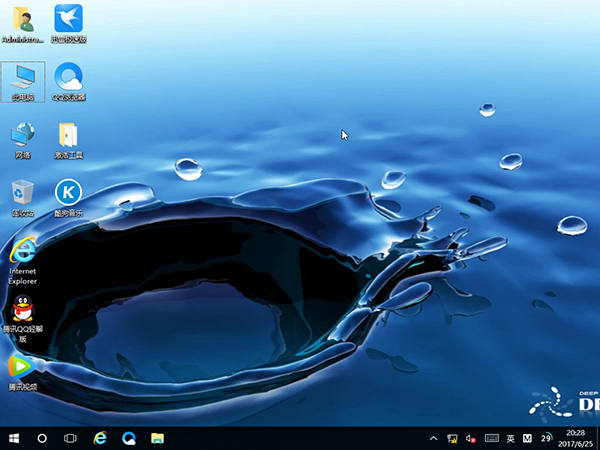Image resolution: width=600 pixels, height=450 pixels.
Task: Open the QQ浏览器 desktop shortcut
Action: click(x=68, y=78)
